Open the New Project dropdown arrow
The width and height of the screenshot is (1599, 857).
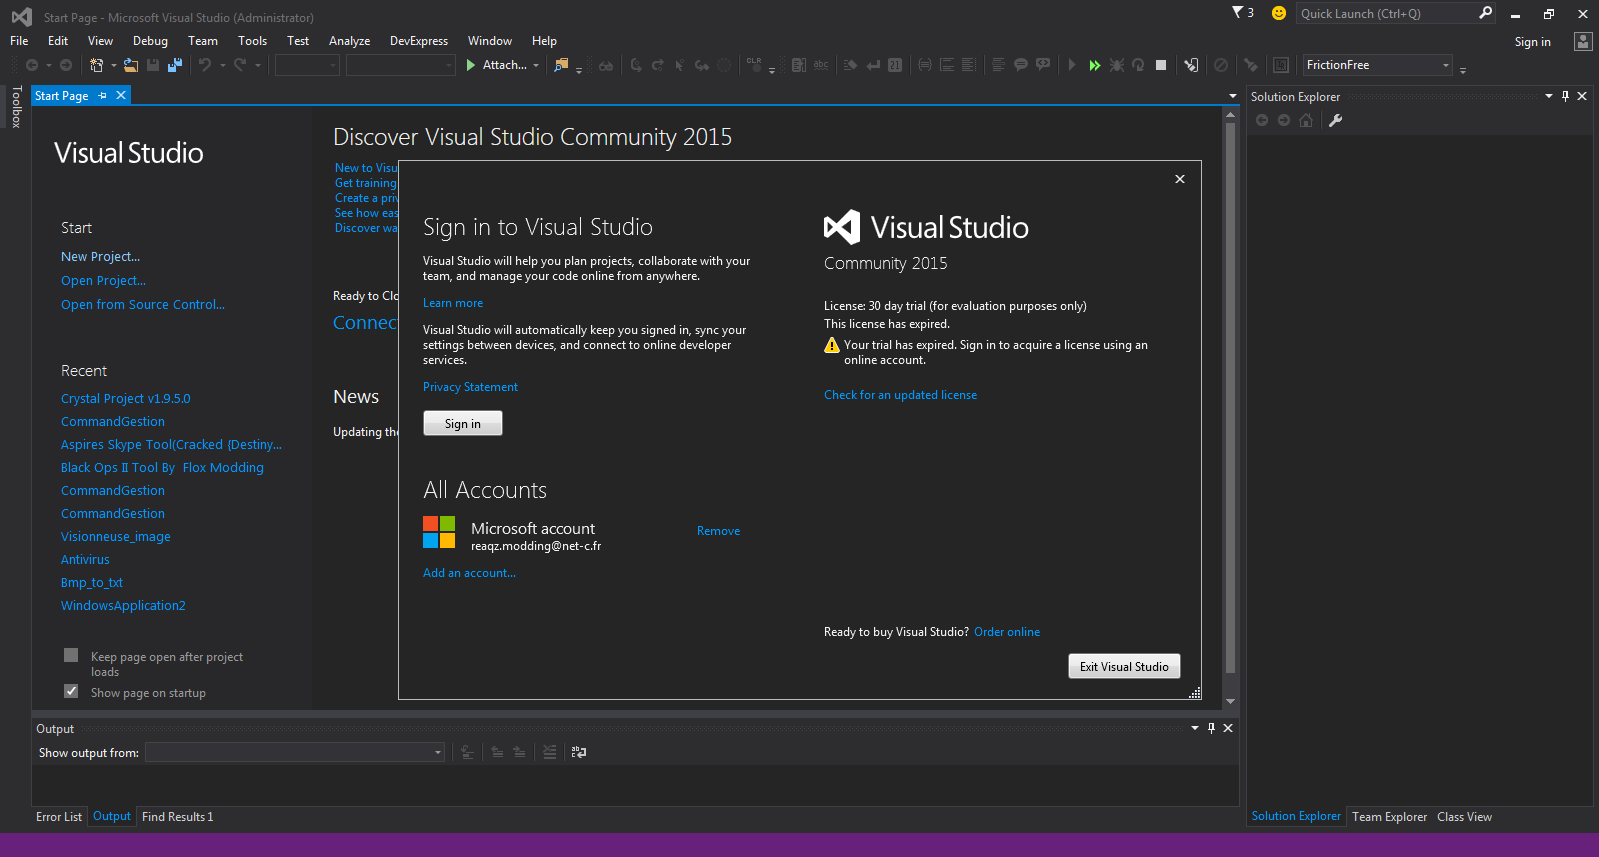[113, 65]
